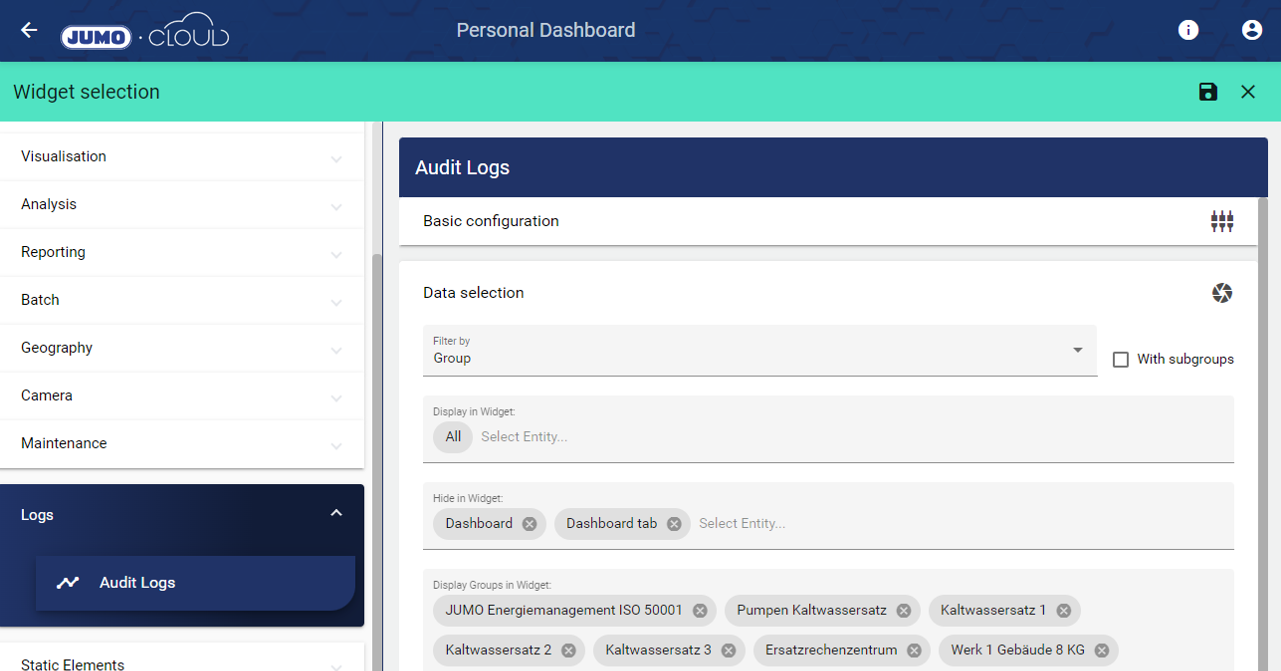Click the All chip in Display in Widget

(453, 437)
